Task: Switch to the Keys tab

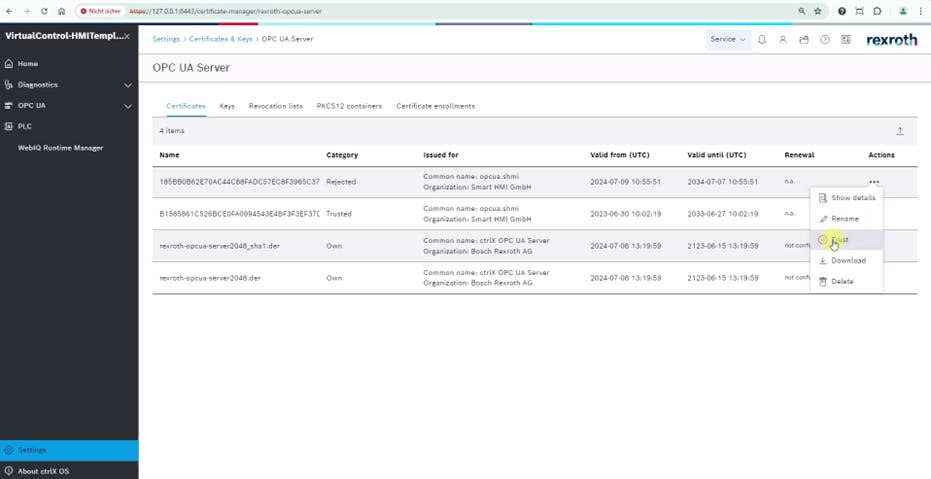Action: pos(227,106)
